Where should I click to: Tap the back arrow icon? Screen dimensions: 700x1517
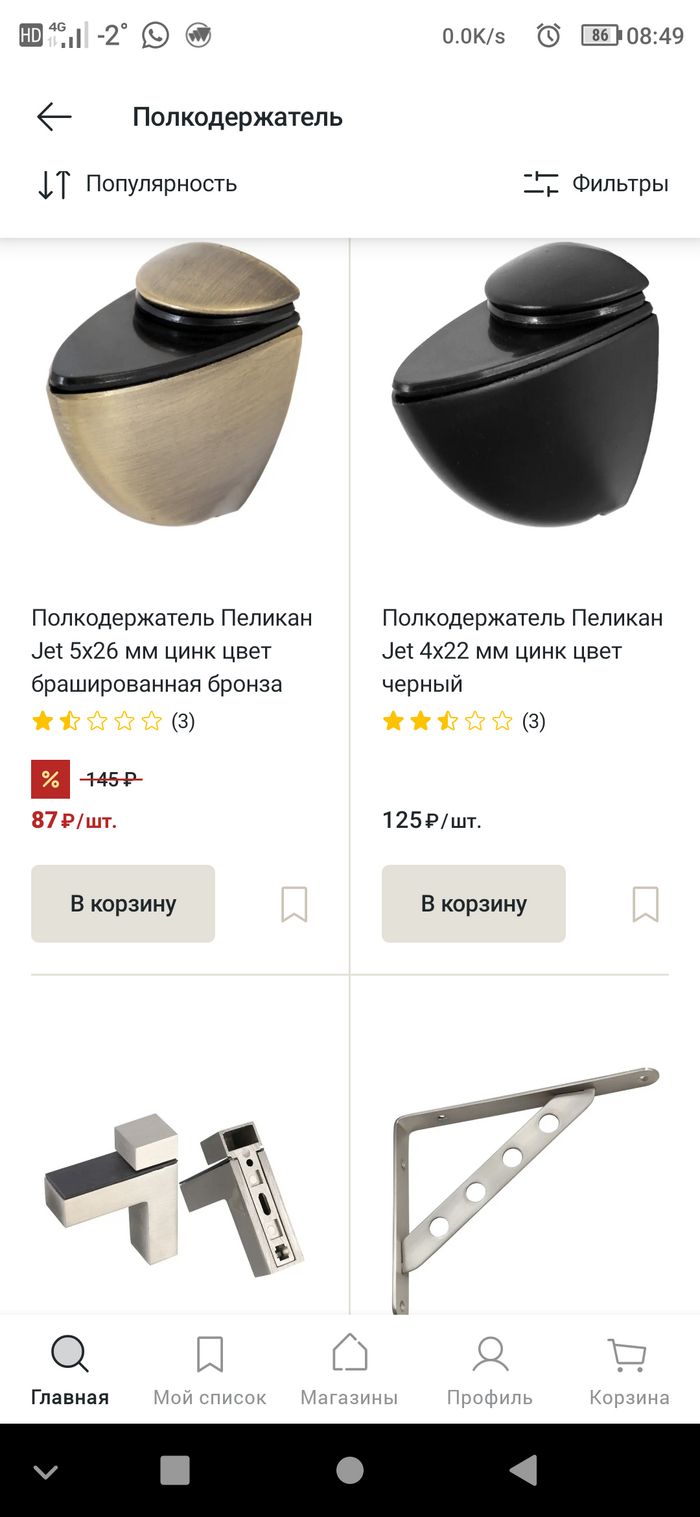54,117
